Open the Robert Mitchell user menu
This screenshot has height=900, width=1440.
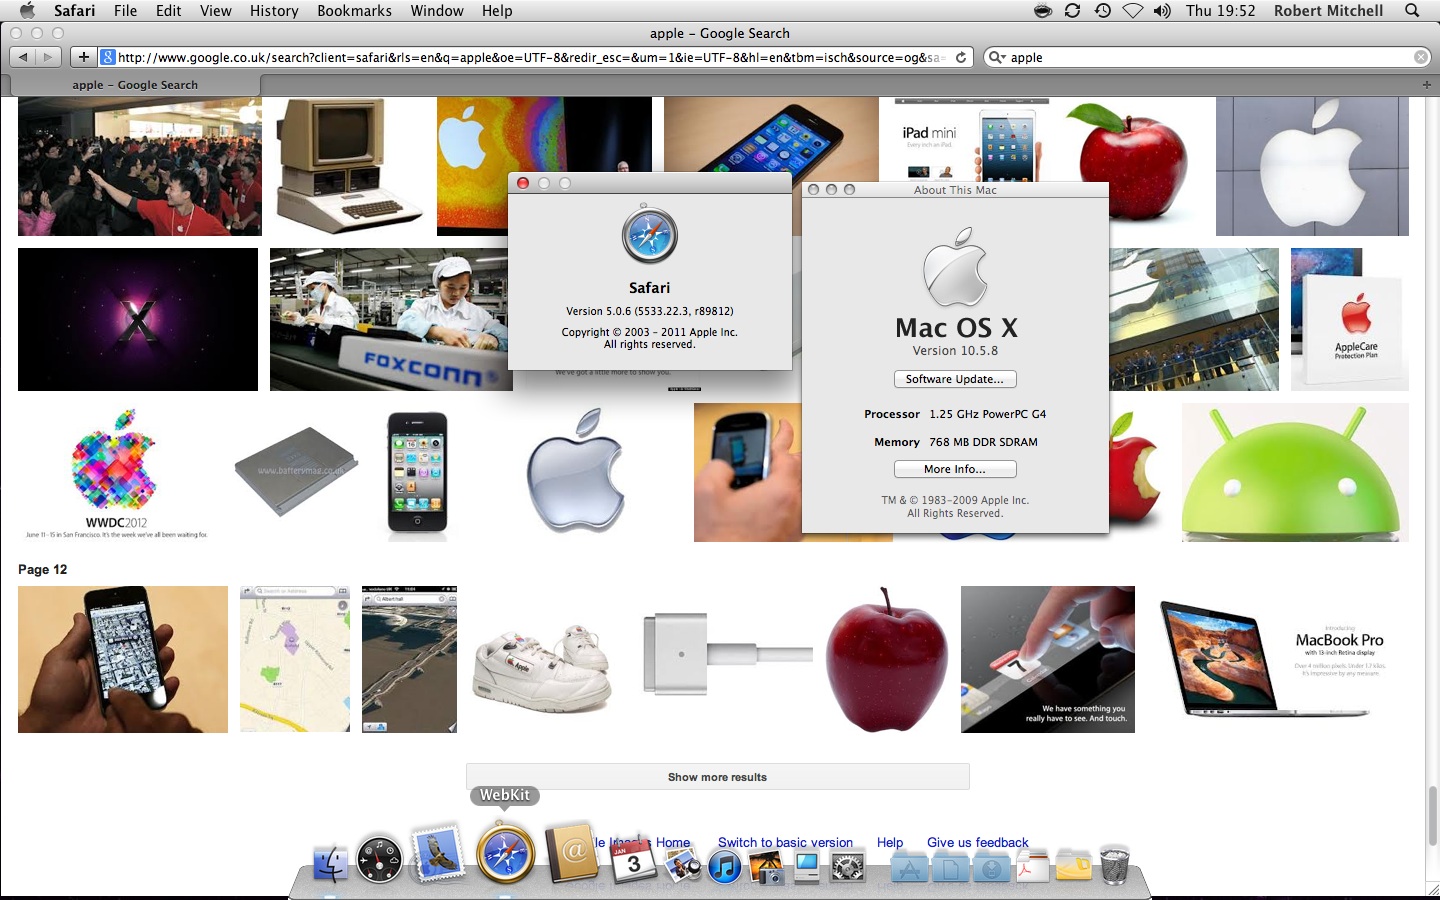1328,10
